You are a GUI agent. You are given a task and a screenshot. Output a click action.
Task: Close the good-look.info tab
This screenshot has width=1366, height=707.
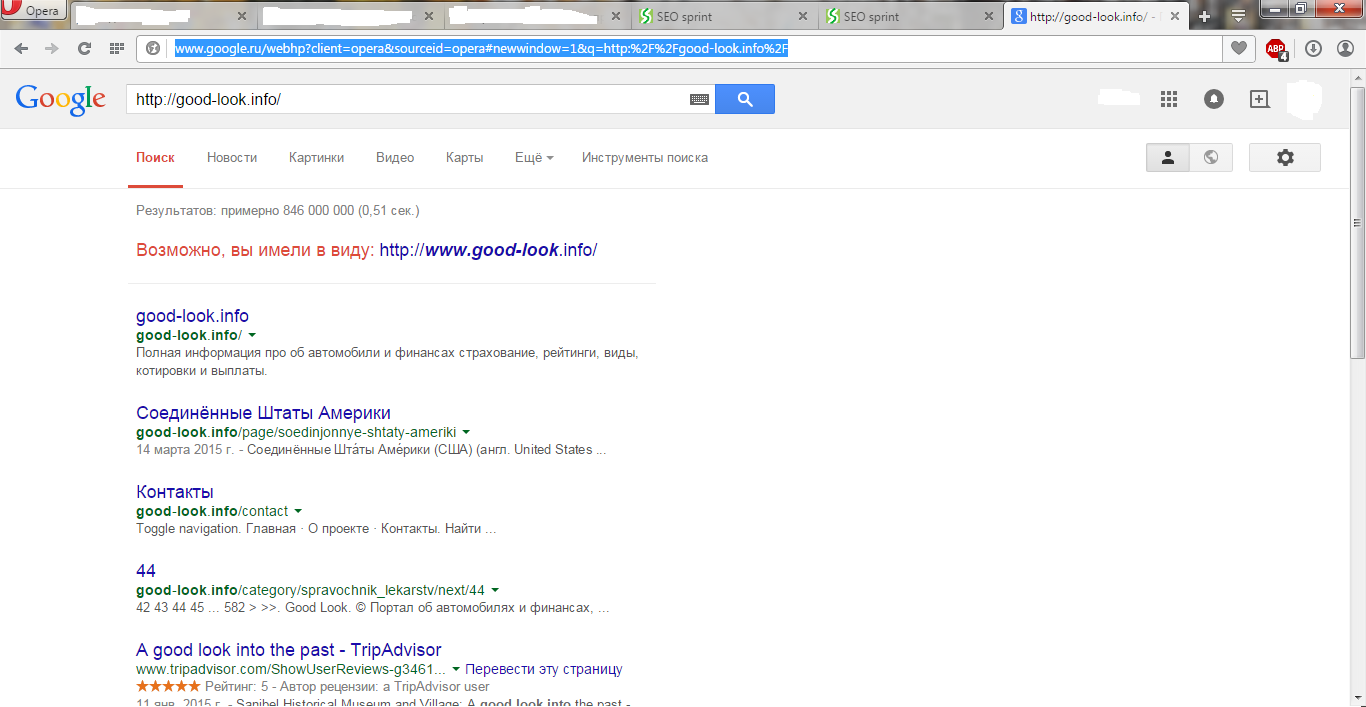coord(1176,16)
